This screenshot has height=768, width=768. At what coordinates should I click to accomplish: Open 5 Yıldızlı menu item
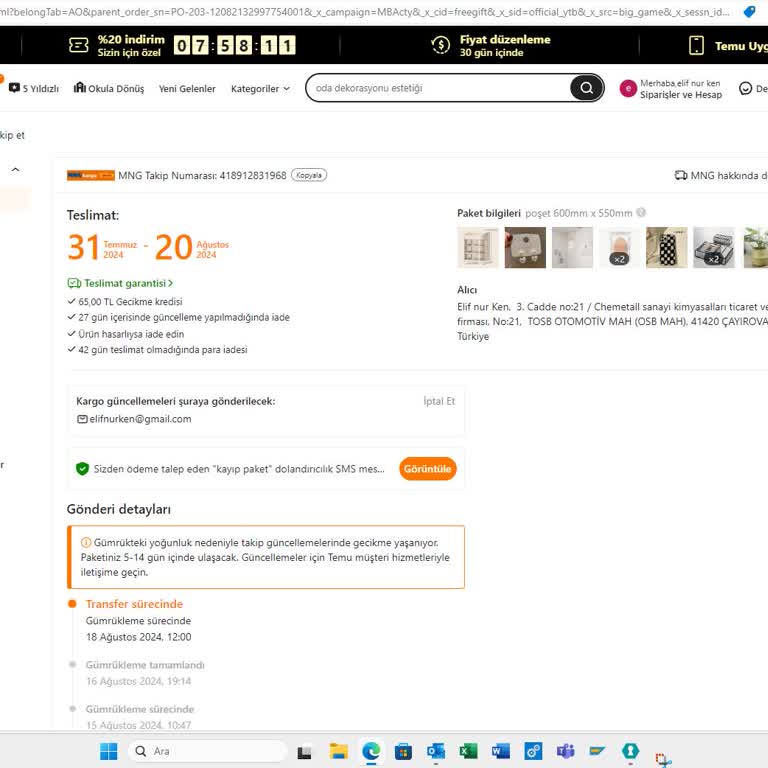tap(34, 88)
